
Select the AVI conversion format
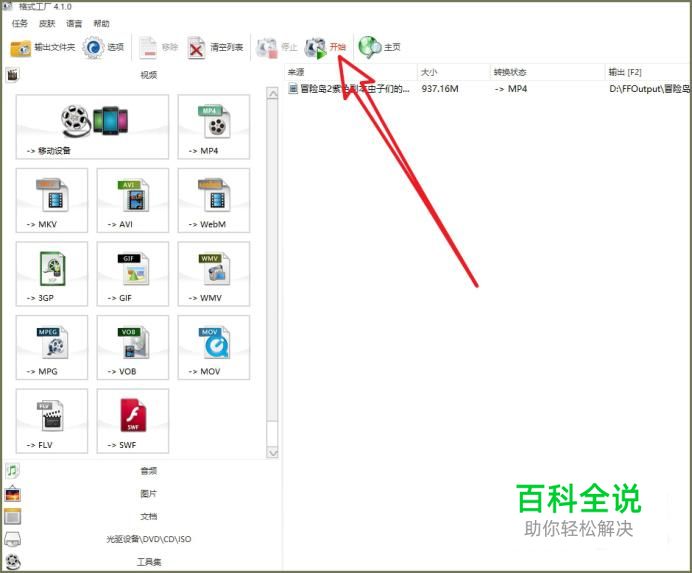coord(133,200)
